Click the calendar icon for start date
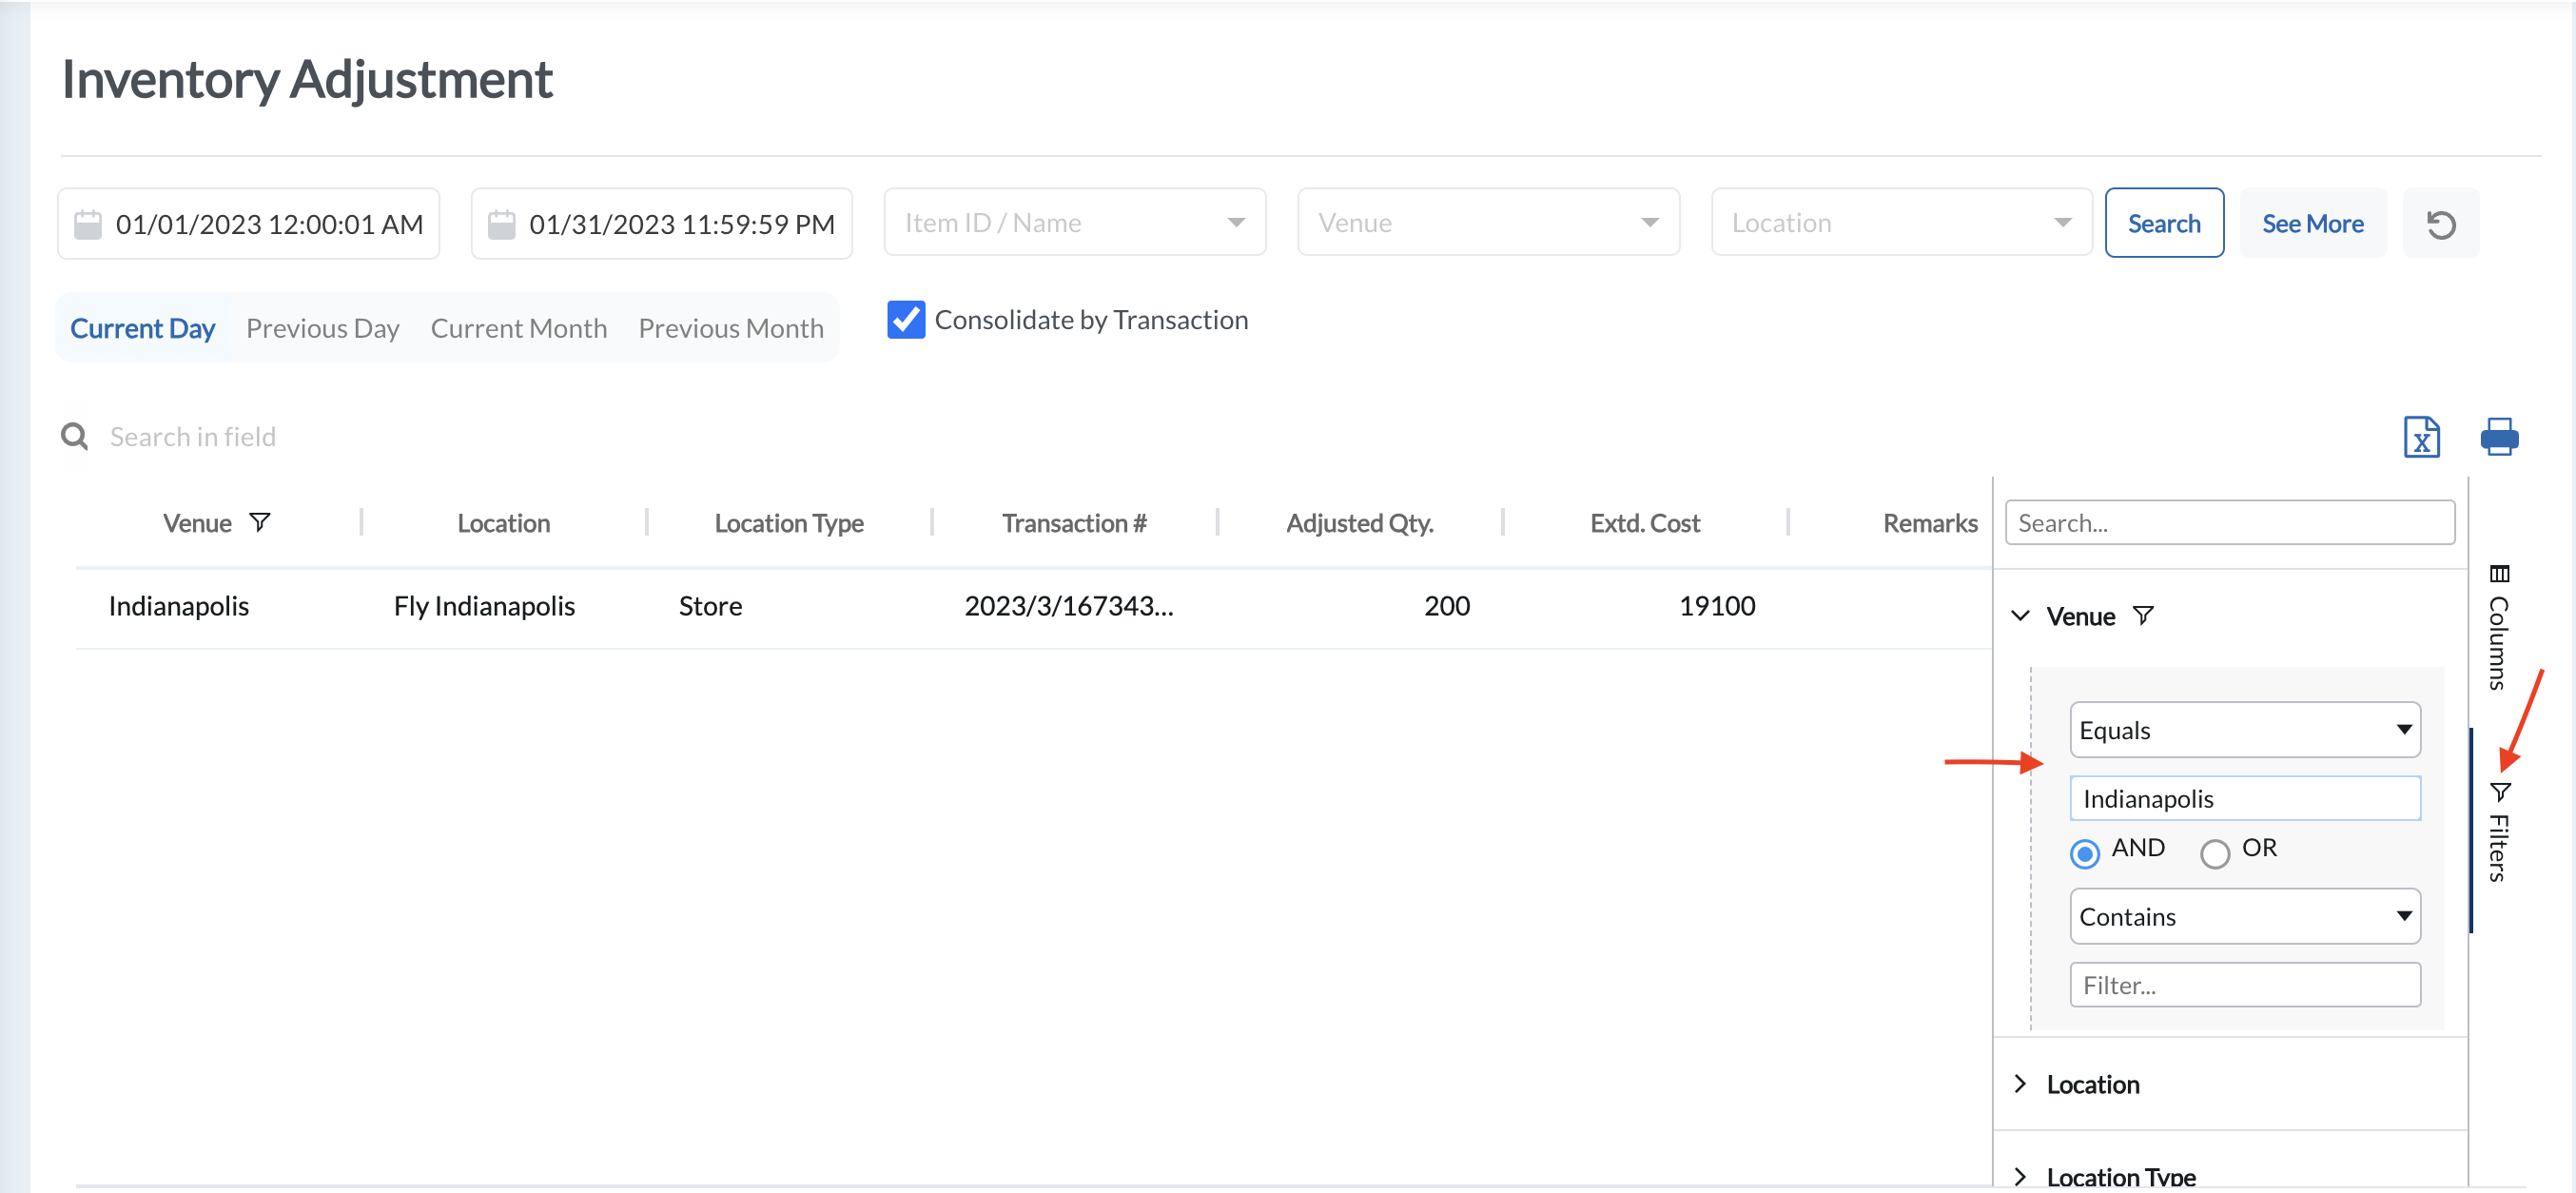 pyautogui.click(x=88, y=222)
